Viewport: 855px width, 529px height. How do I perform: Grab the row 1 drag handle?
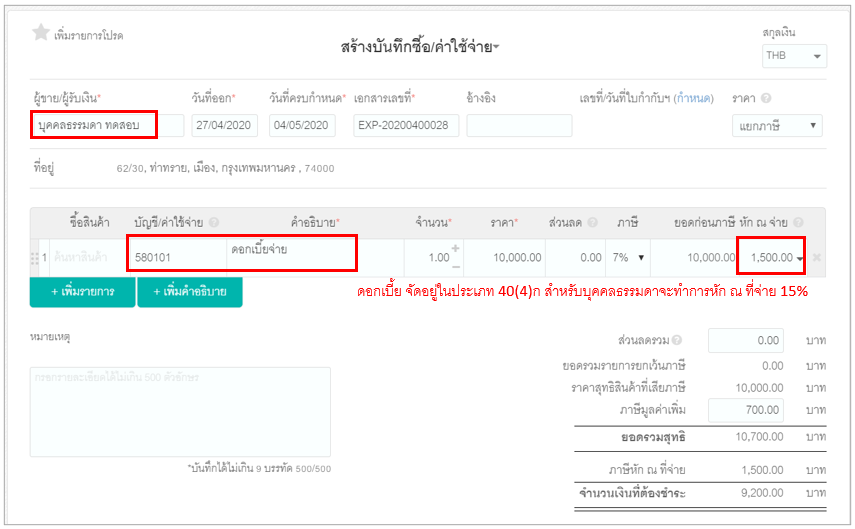(34, 257)
